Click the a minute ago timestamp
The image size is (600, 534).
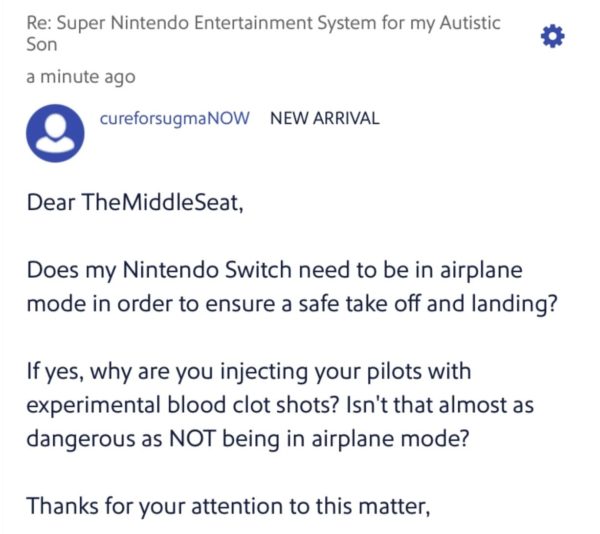tap(81, 77)
